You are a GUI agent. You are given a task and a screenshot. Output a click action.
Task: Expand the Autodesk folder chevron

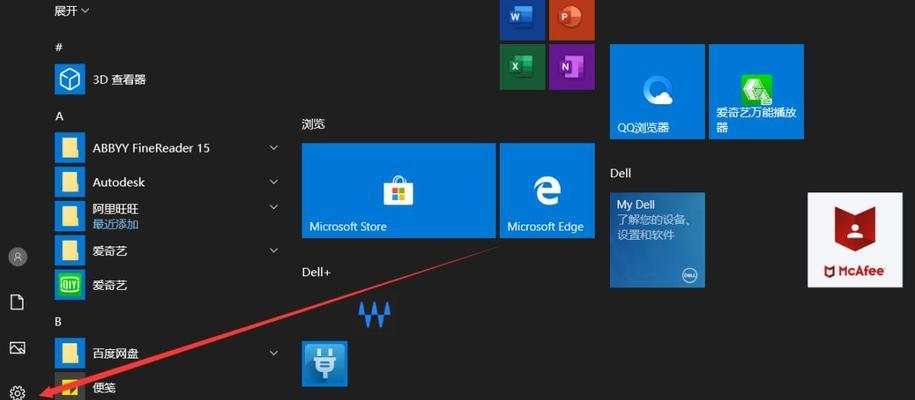[274, 182]
